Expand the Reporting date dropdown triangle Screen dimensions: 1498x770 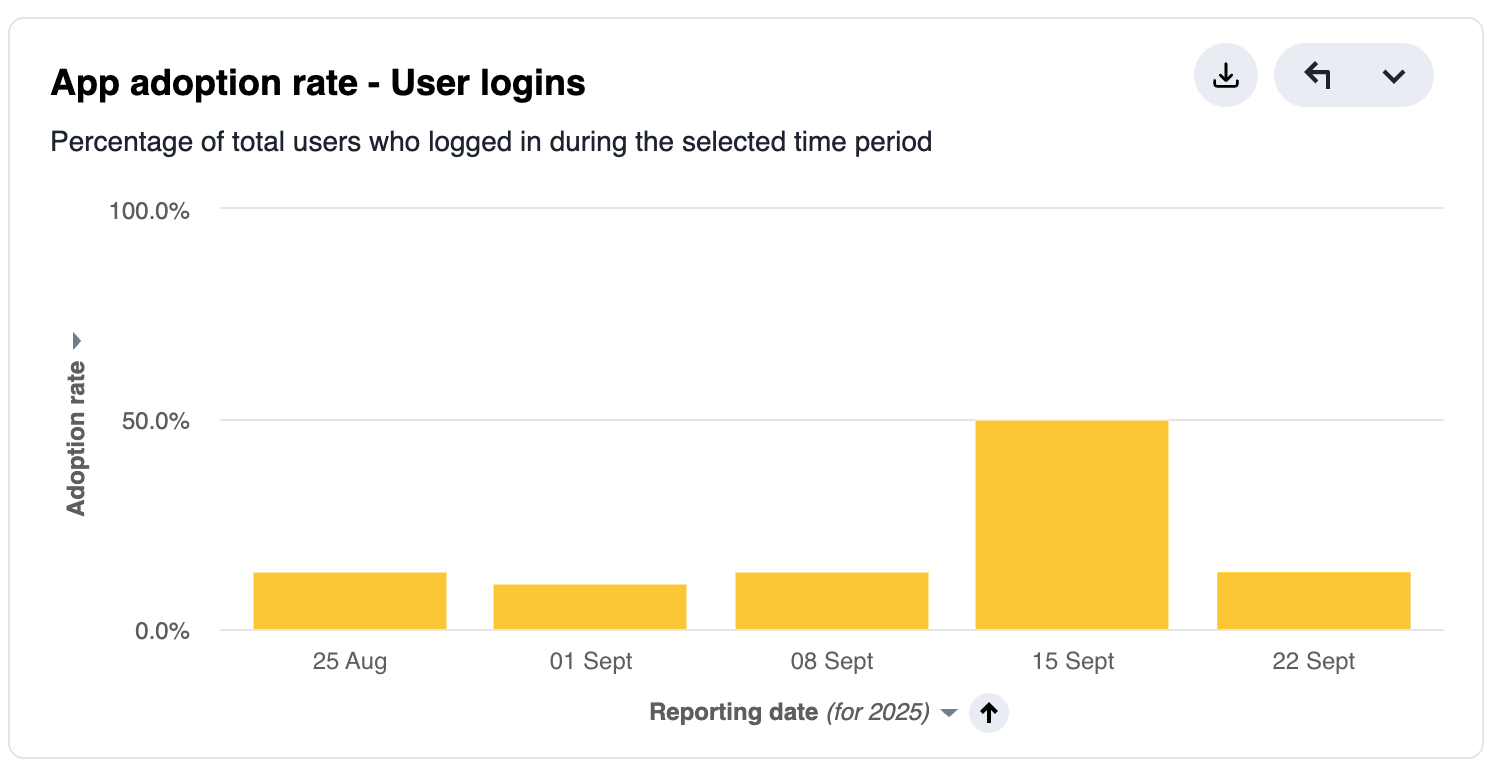pyautogui.click(x=950, y=713)
